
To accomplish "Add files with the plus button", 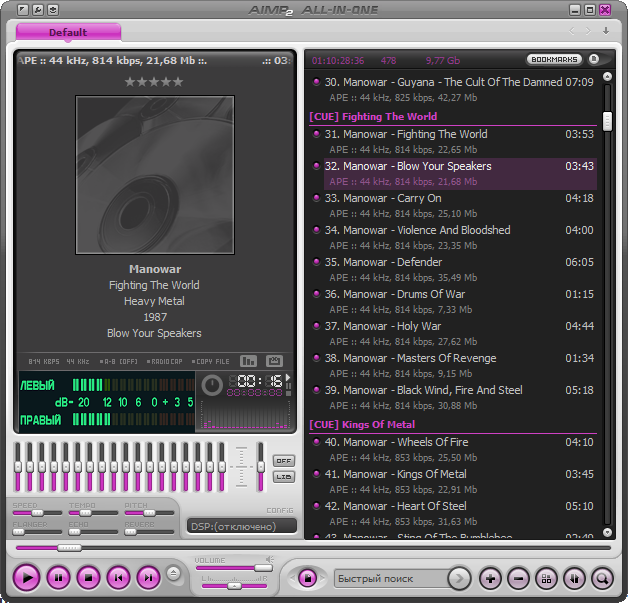I will 490,579.
